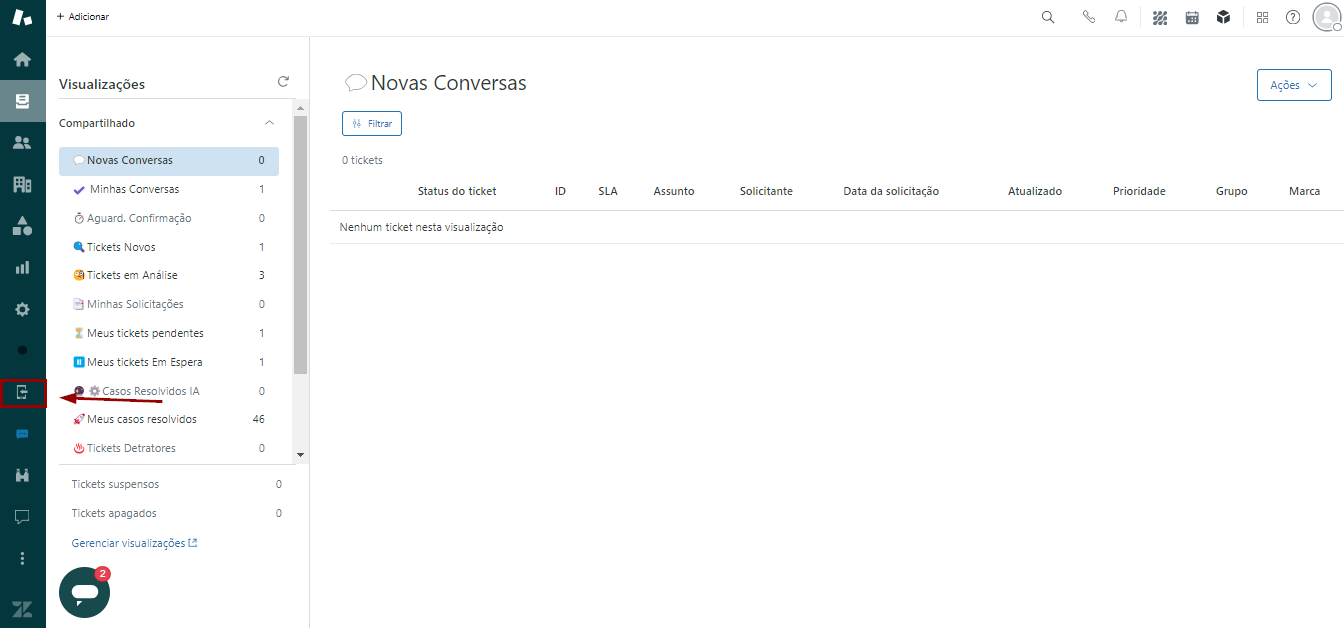1344x628 pixels.
Task: Open the notifications bell icon
Action: click(x=1121, y=17)
